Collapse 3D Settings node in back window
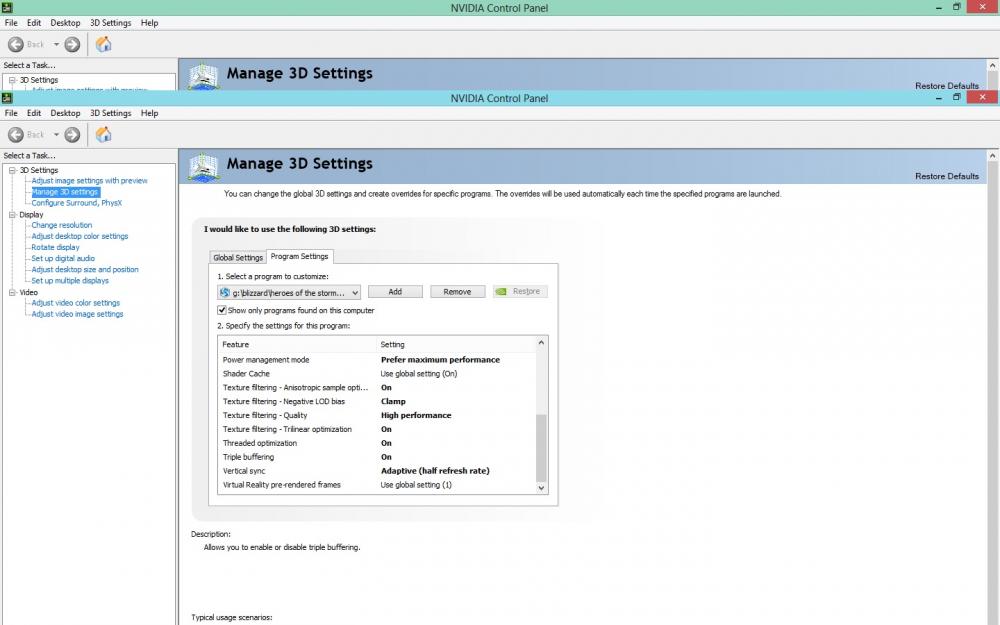 coord(12,80)
